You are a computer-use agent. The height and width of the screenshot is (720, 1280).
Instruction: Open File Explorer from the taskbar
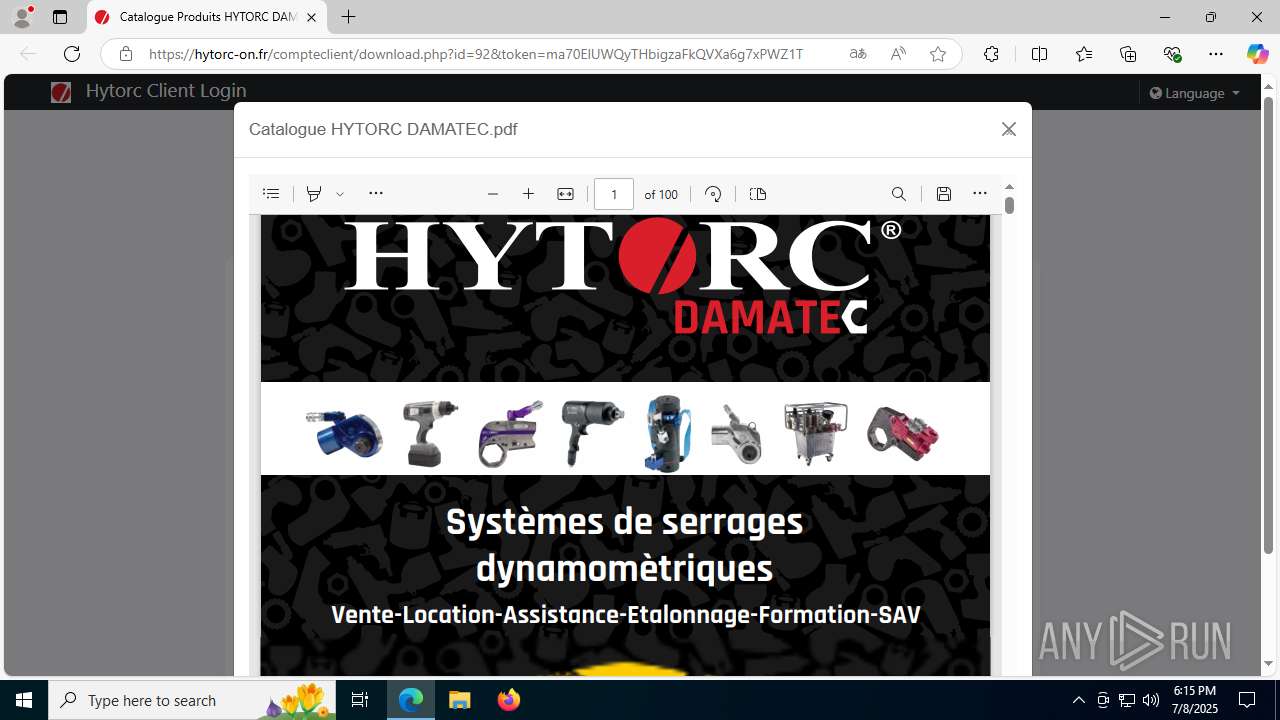[460, 700]
